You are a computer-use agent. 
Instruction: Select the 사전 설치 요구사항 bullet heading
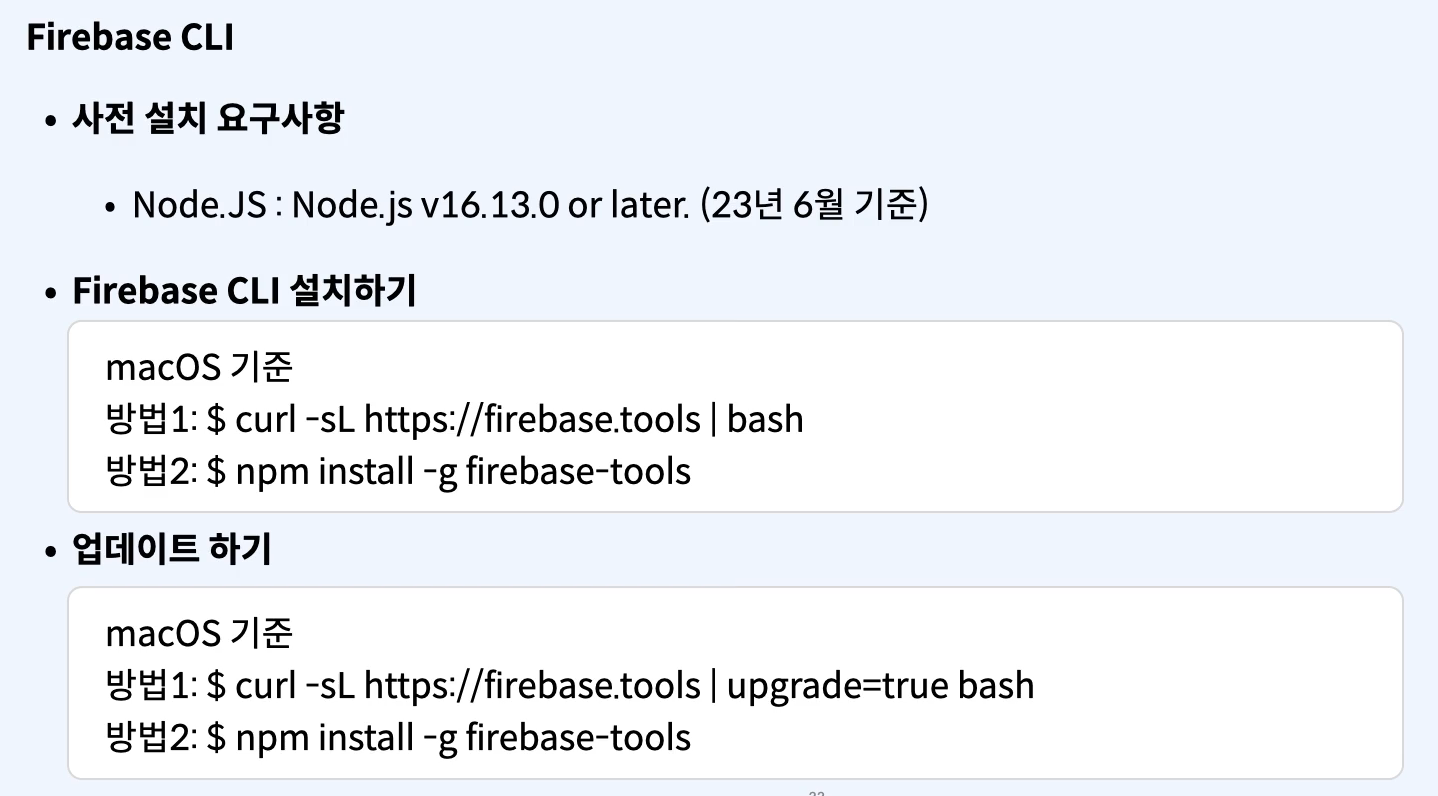tap(209, 120)
